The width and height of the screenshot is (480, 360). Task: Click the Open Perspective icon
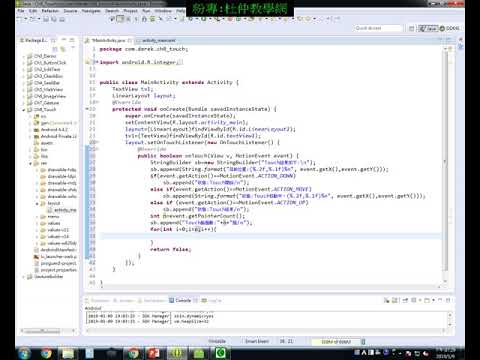pyautogui.click(x=411, y=28)
